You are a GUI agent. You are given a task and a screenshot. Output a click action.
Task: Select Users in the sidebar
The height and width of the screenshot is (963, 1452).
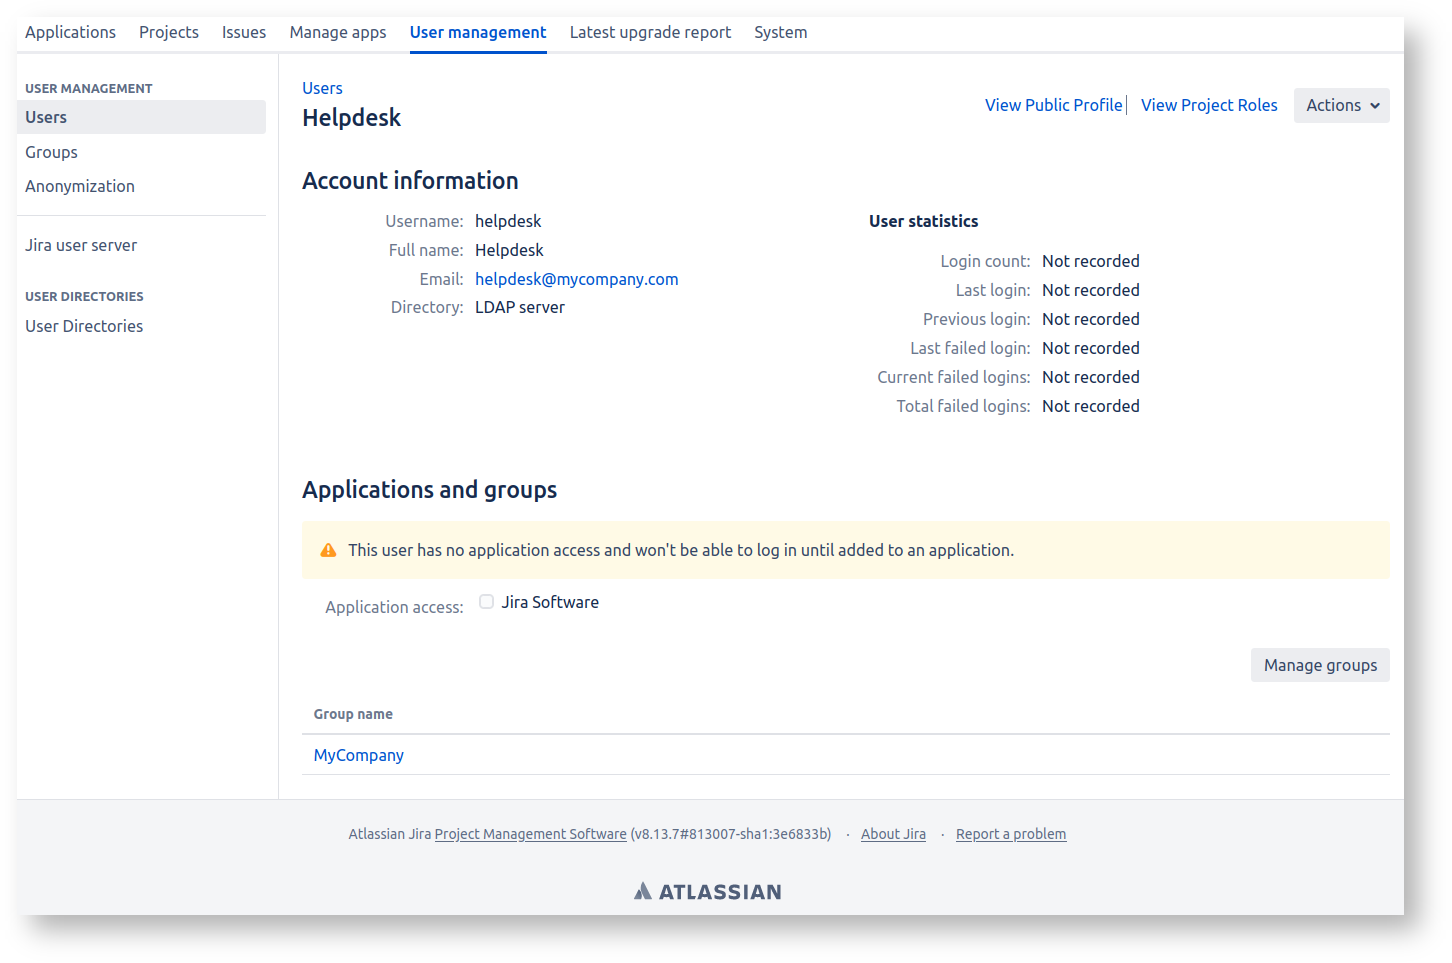(x=141, y=117)
